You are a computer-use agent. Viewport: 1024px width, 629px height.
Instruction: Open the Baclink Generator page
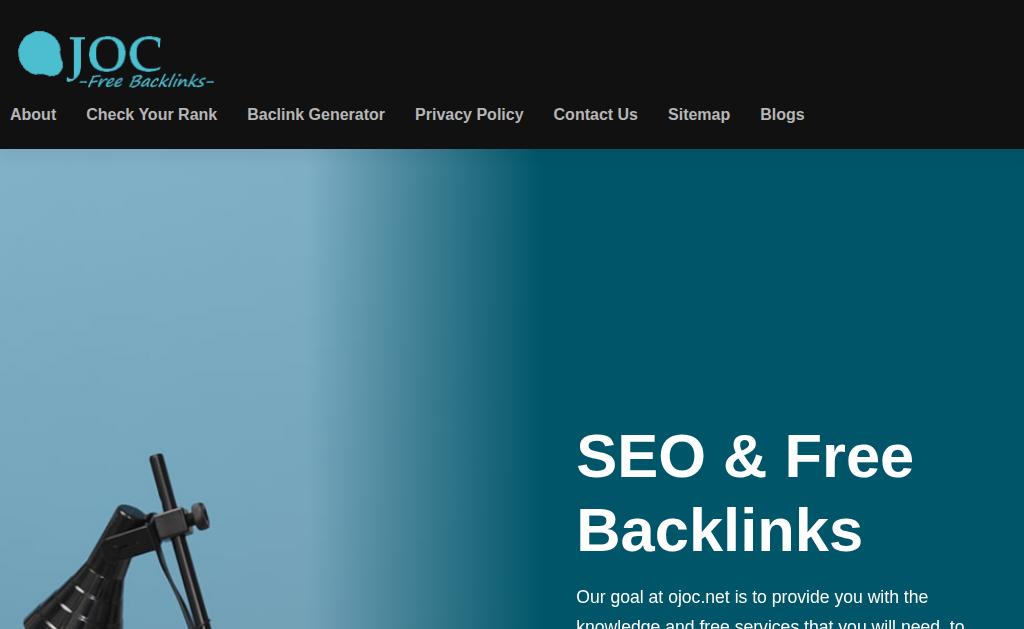316,114
